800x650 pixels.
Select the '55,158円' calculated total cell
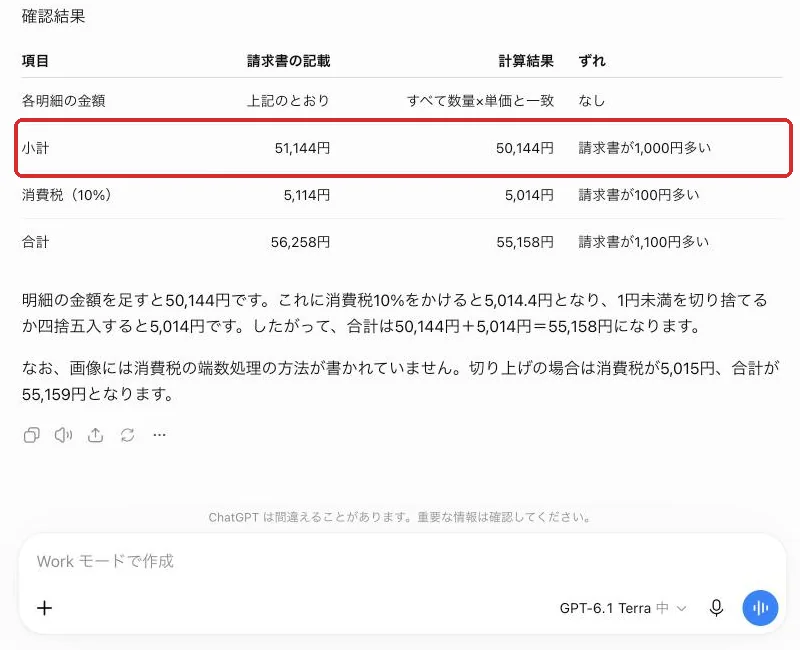click(526, 242)
